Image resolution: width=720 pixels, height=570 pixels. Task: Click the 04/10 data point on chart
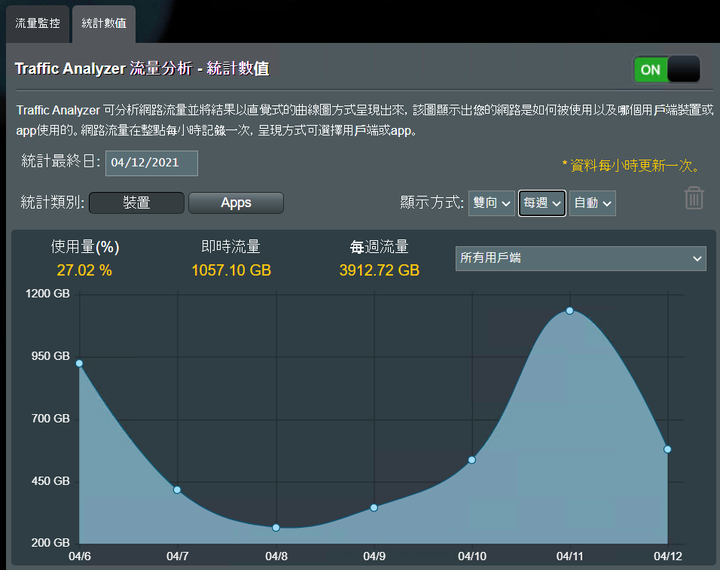[472, 460]
